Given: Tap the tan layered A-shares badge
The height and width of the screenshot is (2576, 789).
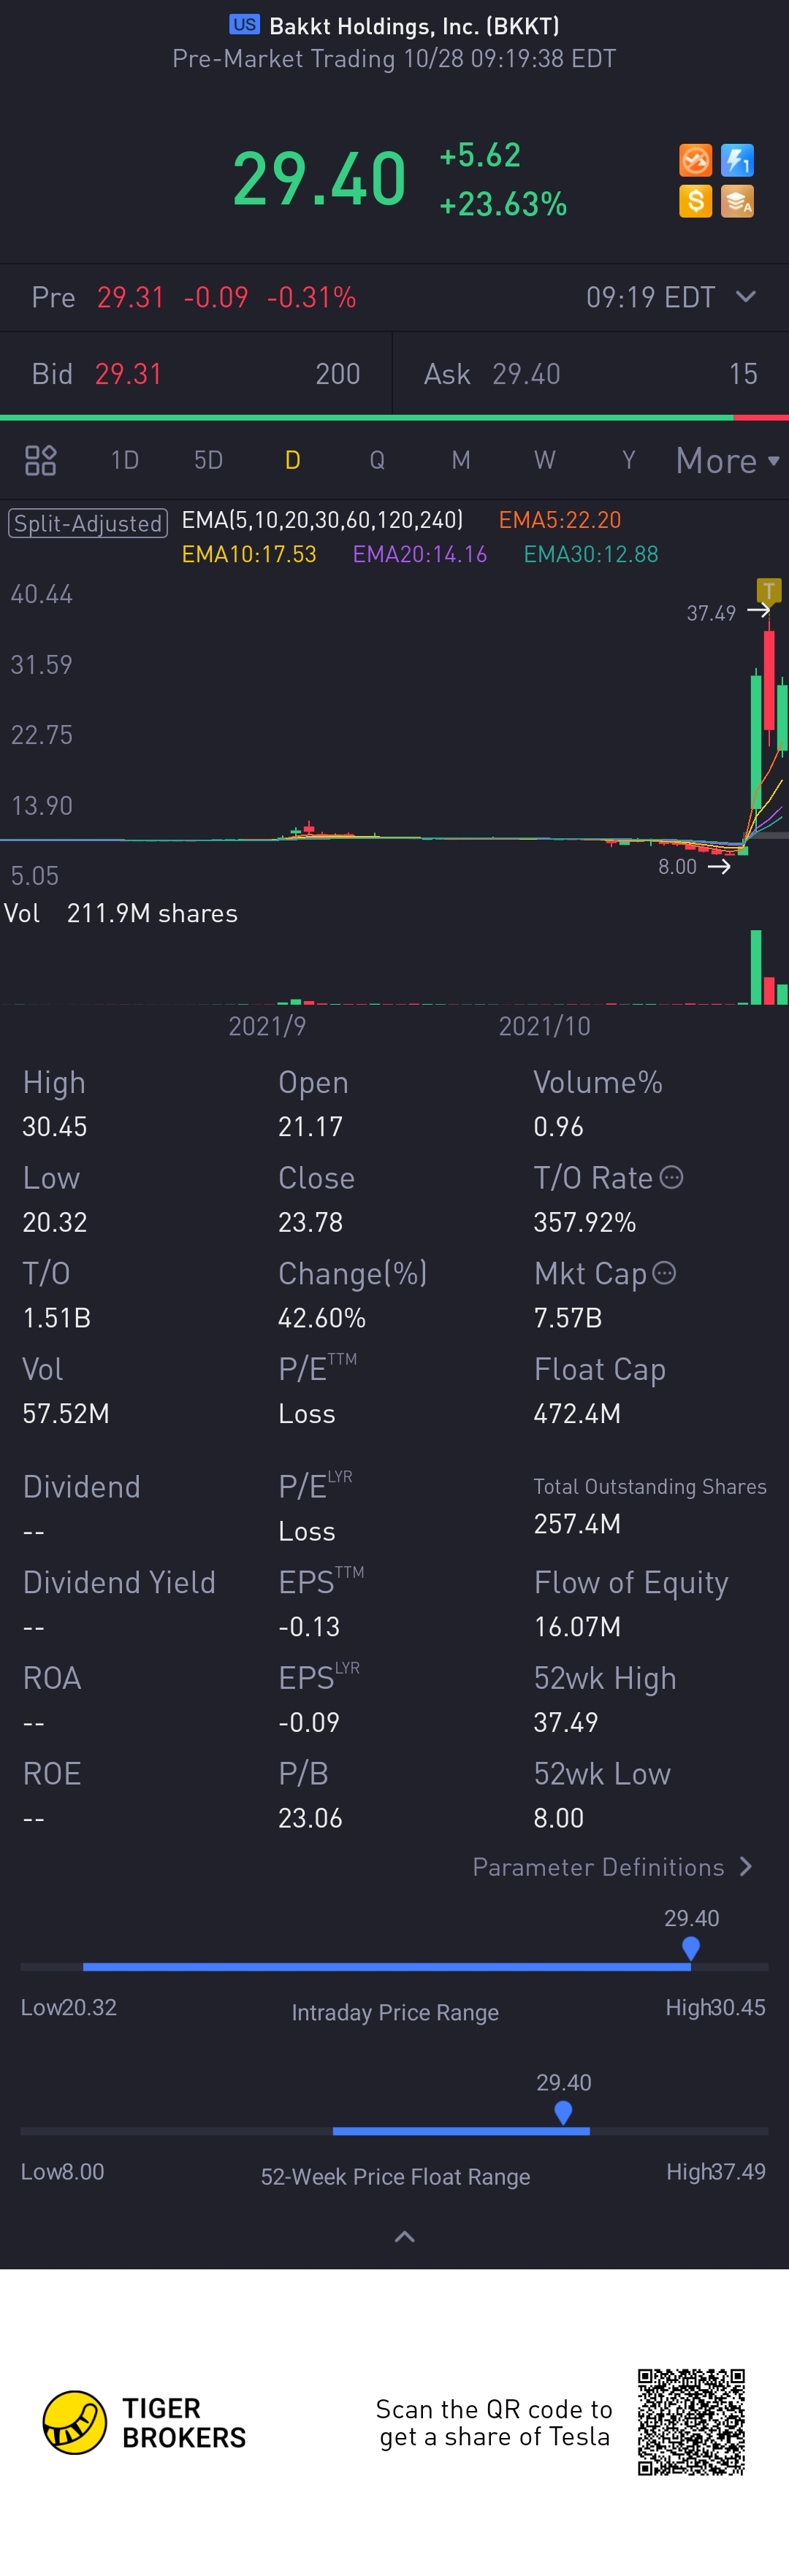Looking at the screenshot, I should 737,201.
